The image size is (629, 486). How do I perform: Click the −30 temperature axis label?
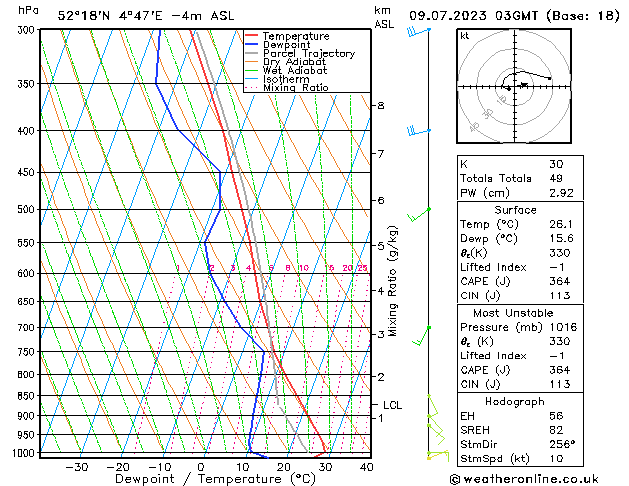[x=77, y=467]
